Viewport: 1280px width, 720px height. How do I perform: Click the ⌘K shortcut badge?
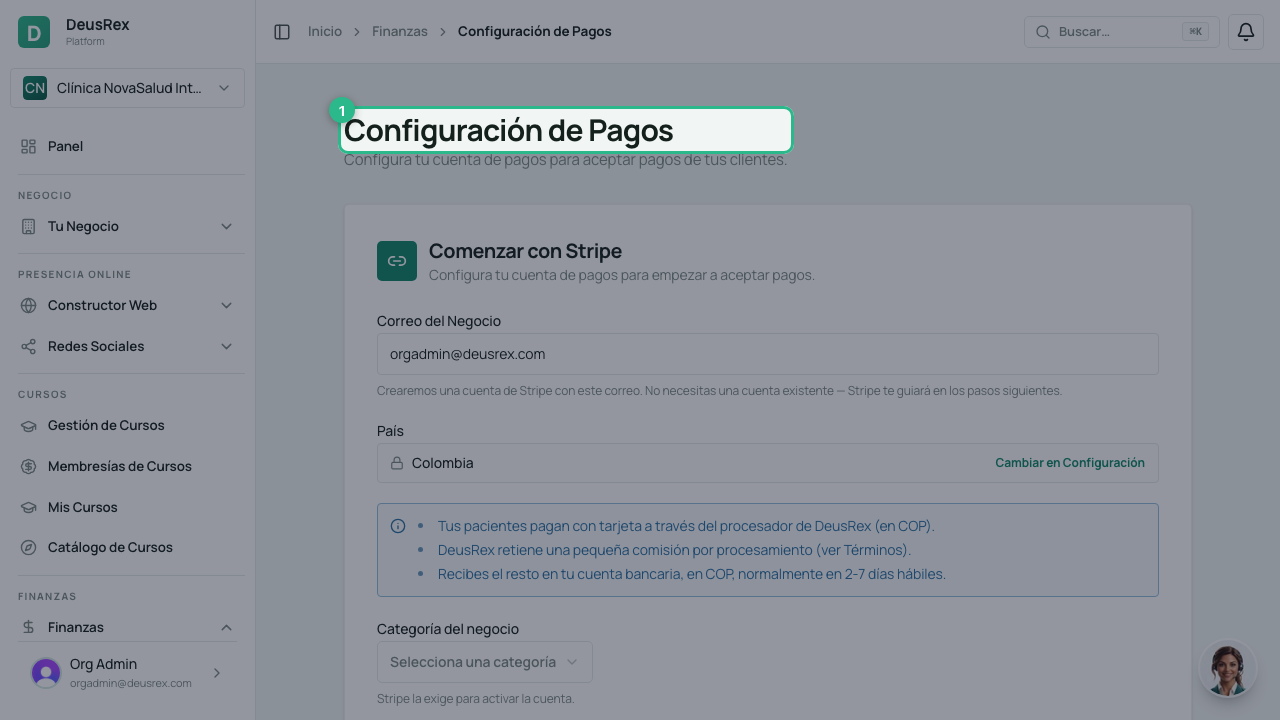pos(1195,32)
